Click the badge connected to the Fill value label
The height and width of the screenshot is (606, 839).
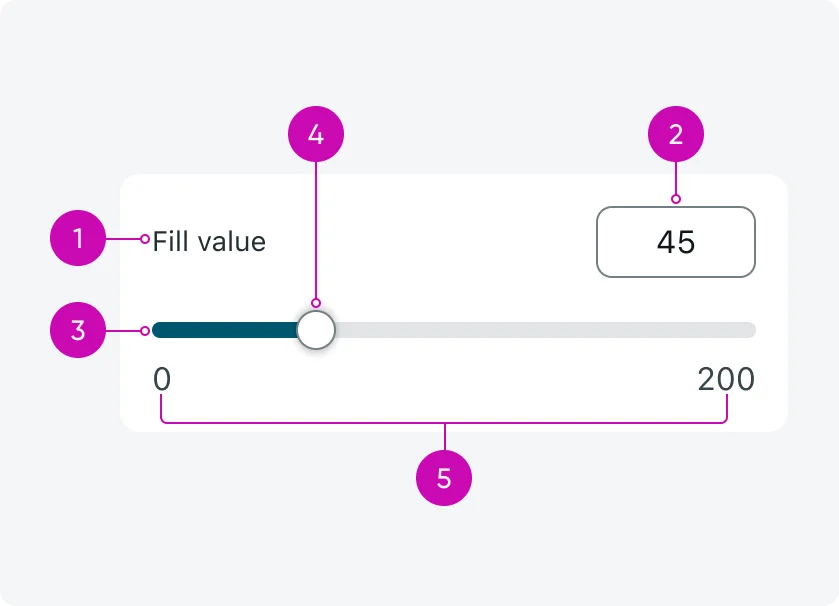pyautogui.click(x=77, y=238)
